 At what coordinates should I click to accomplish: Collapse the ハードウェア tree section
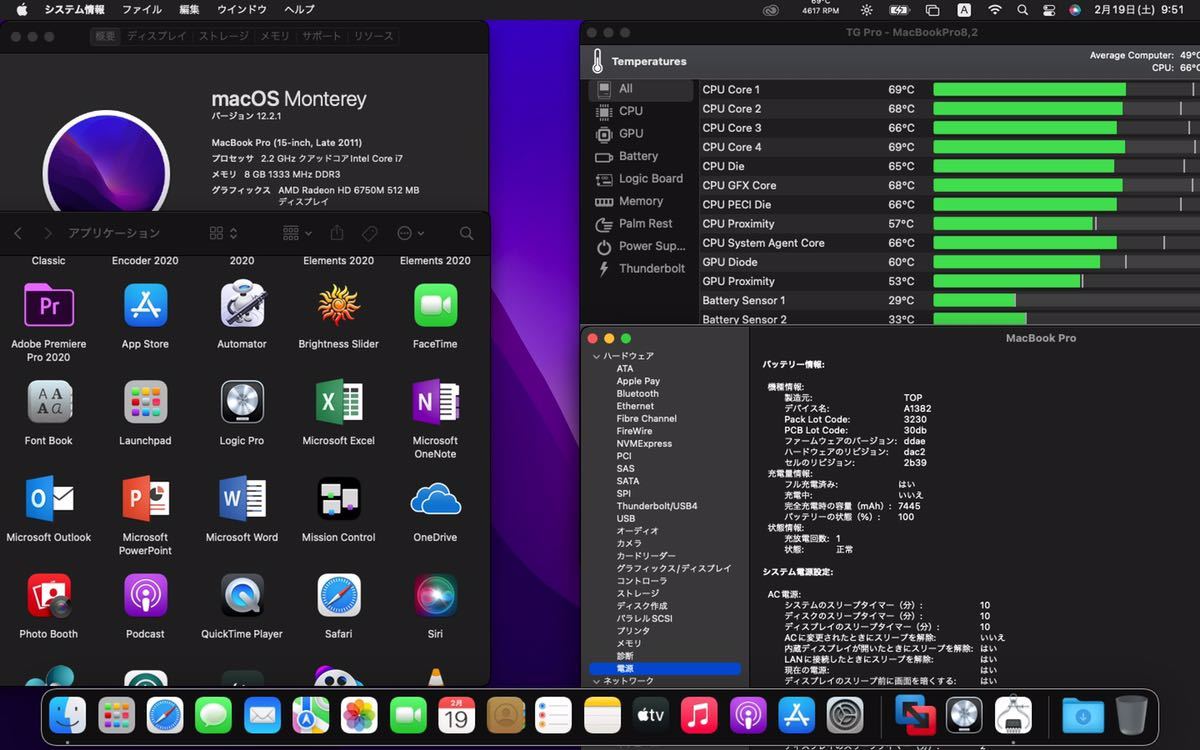[x=597, y=356]
